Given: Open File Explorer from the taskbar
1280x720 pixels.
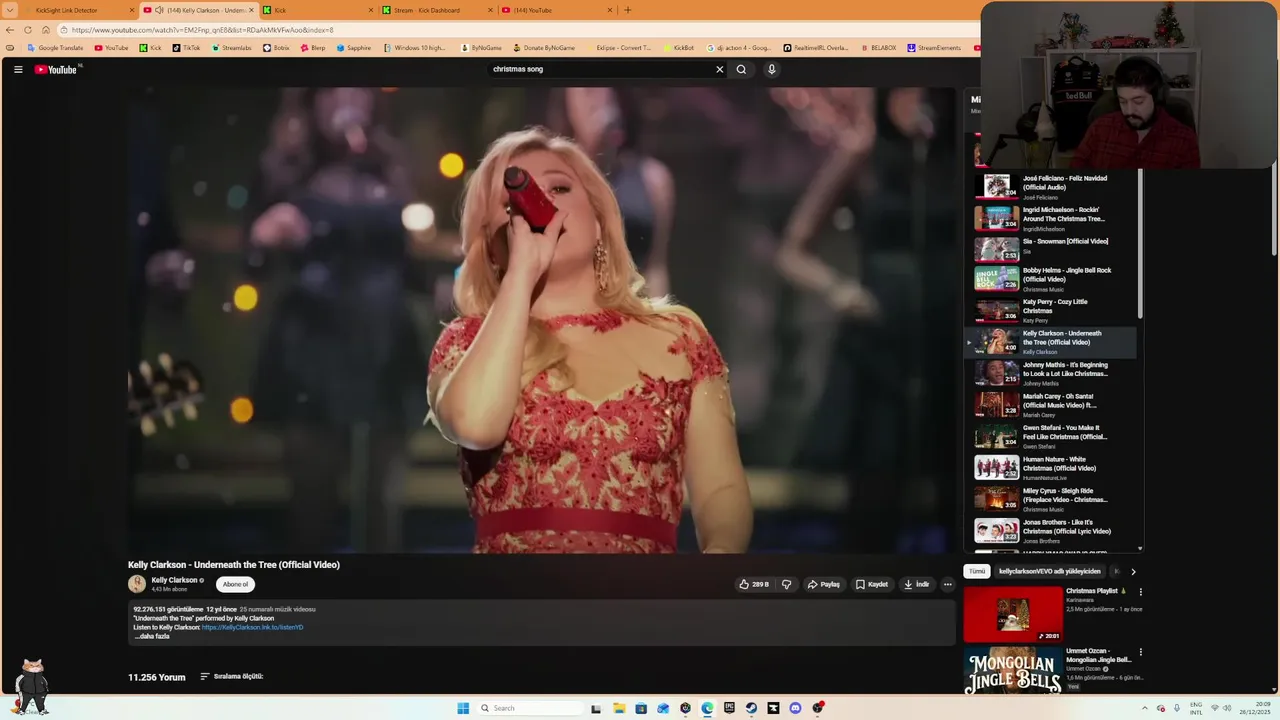Looking at the screenshot, I should point(619,708).
